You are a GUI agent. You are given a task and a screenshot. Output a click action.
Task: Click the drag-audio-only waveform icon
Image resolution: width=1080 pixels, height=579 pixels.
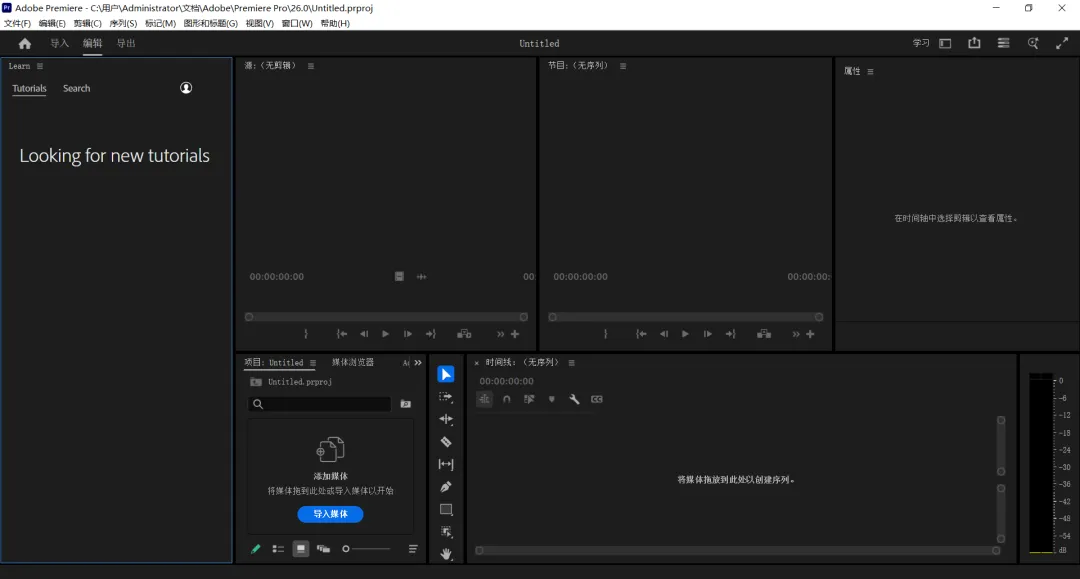422,277
